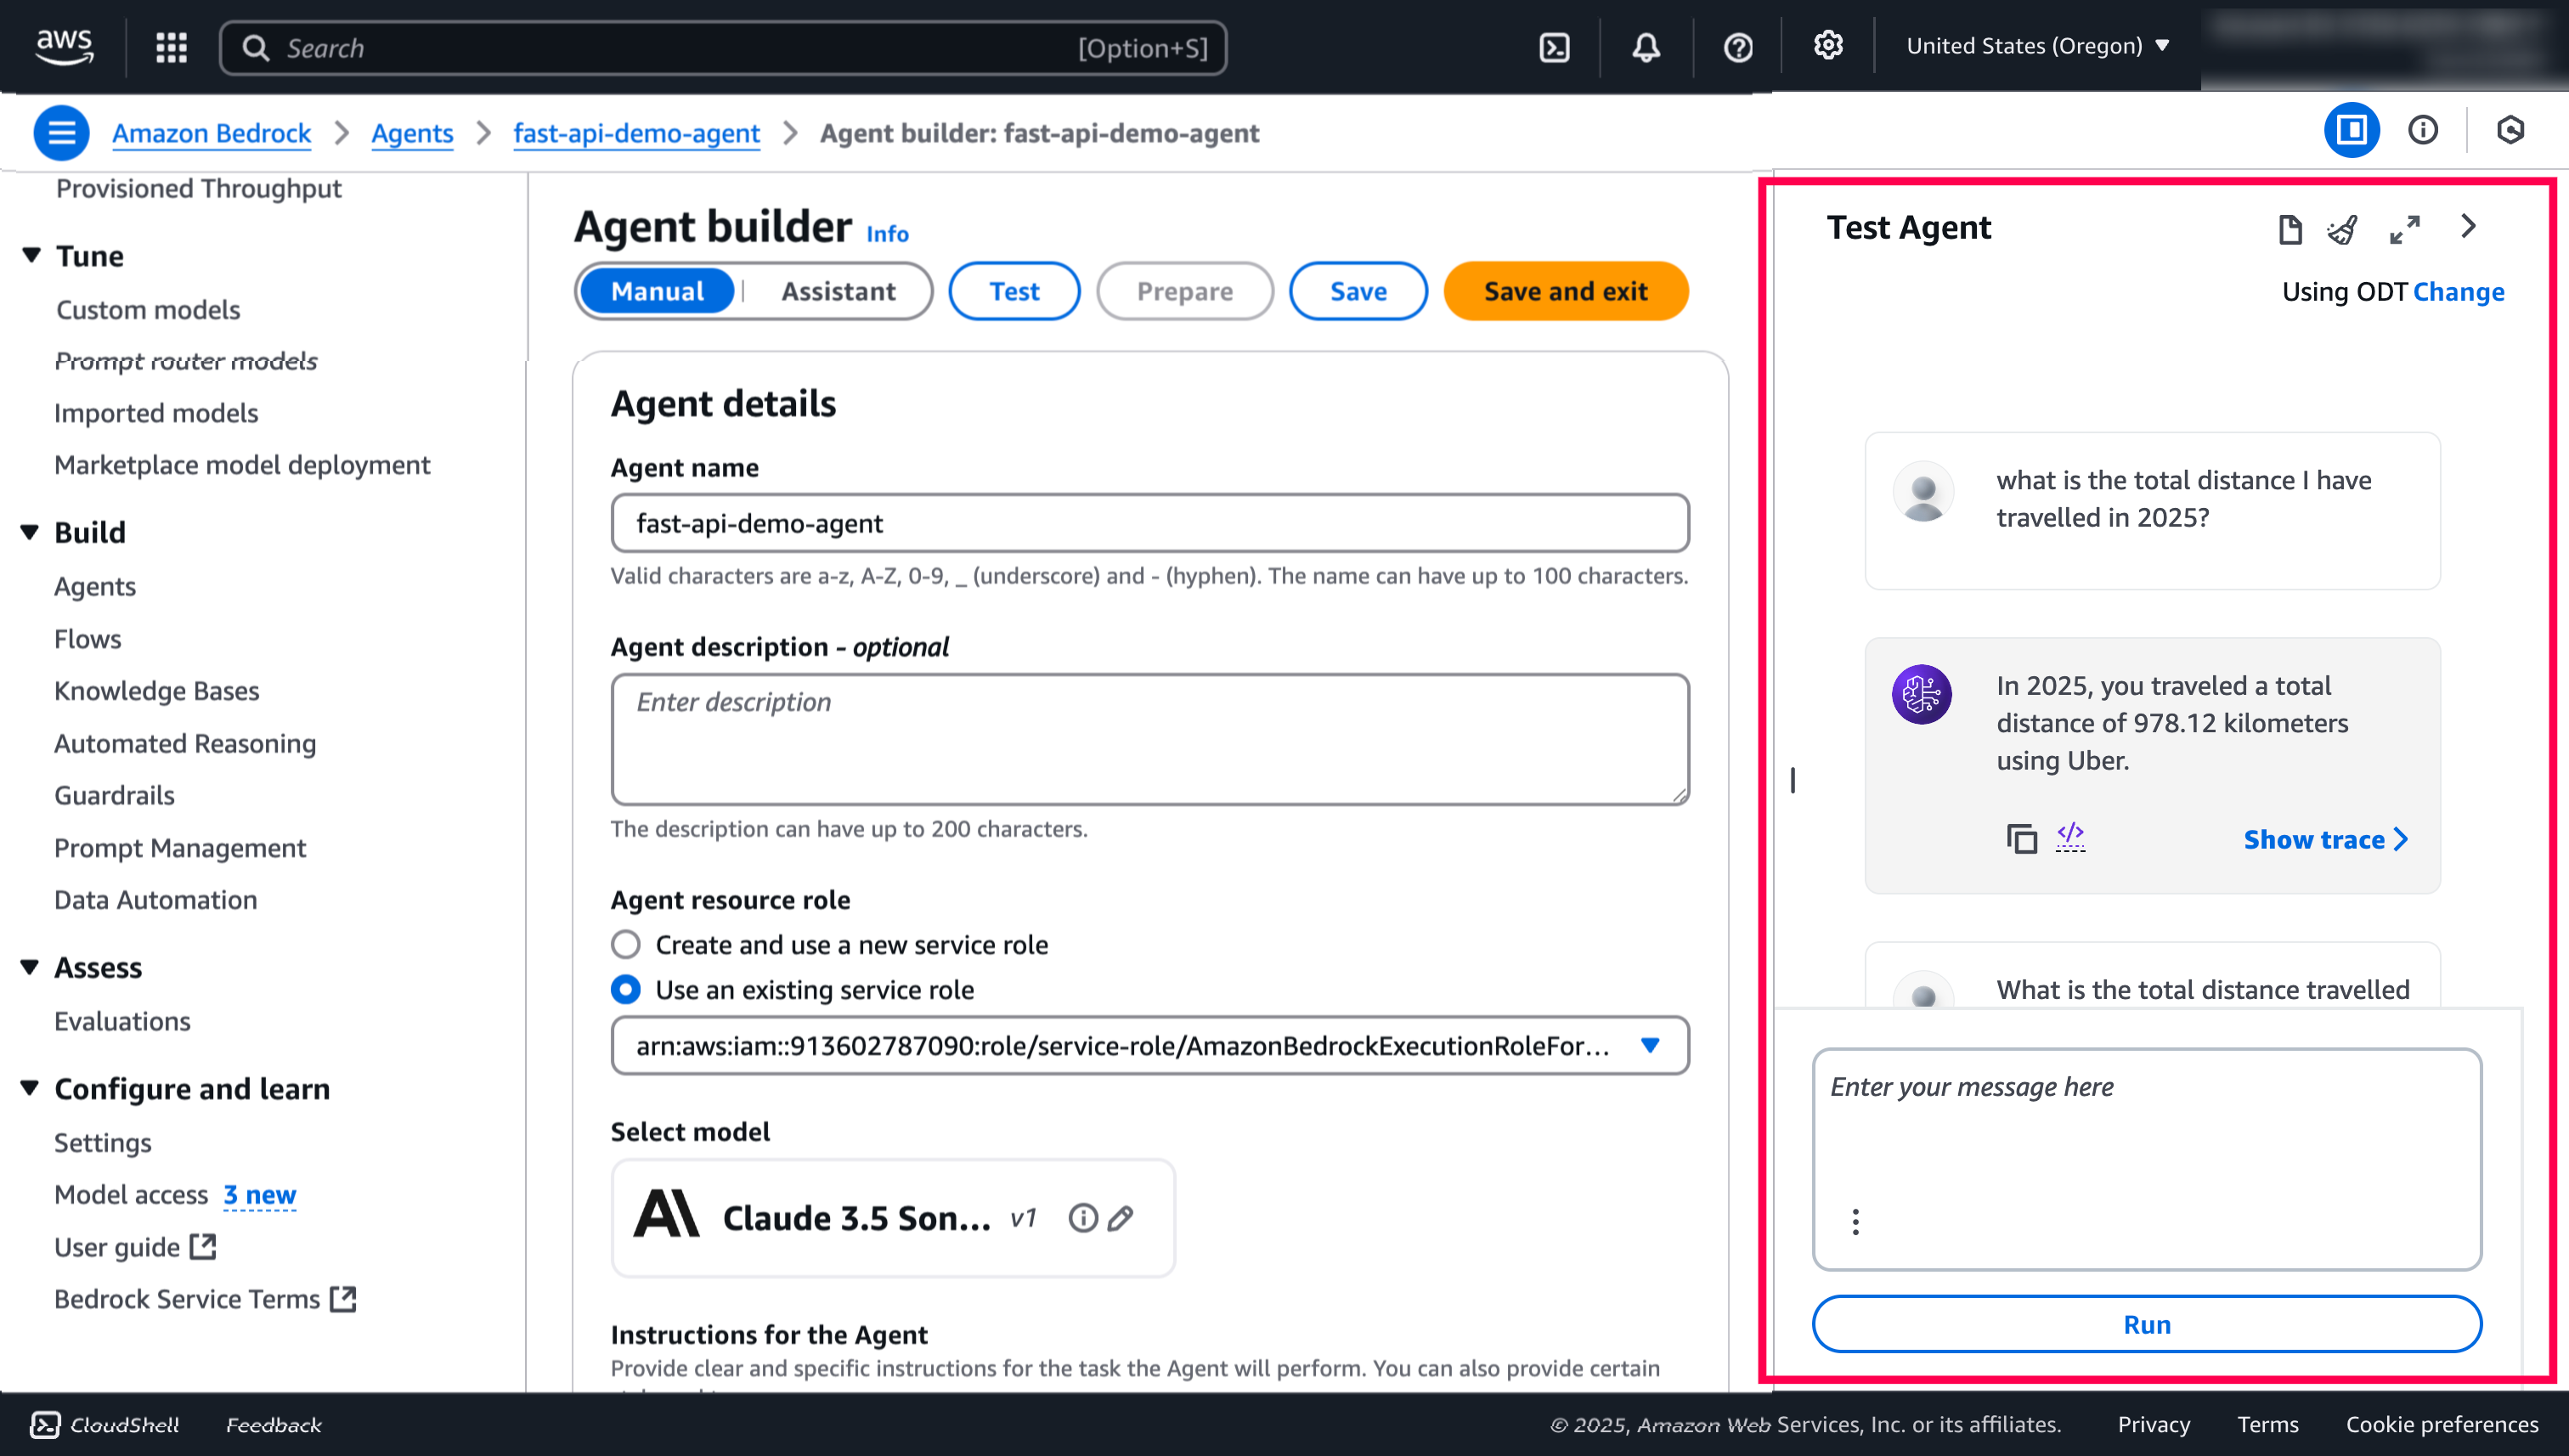Open the AWS services grid menu
This screenshot has height=1456, width=2569.
171,47
